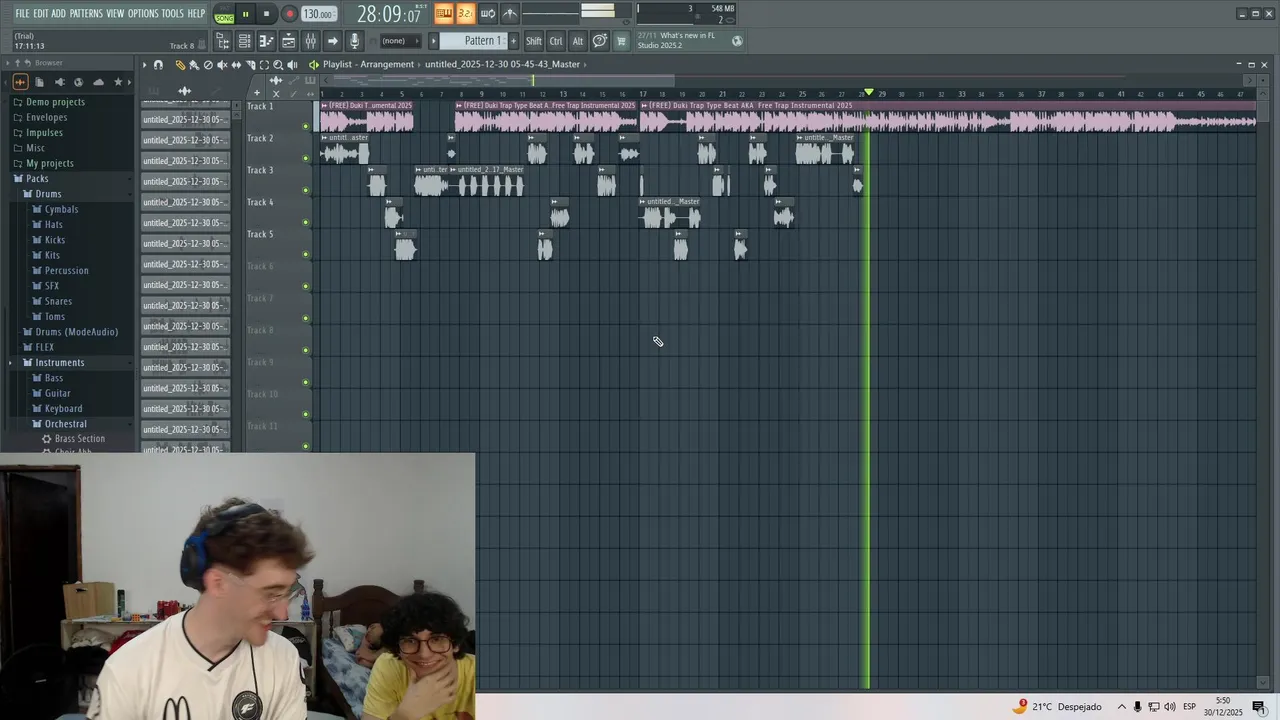Show browser plugin database tab icon
The width and height of the screenshot is (1280, 720).
click(x=60, y=82)
